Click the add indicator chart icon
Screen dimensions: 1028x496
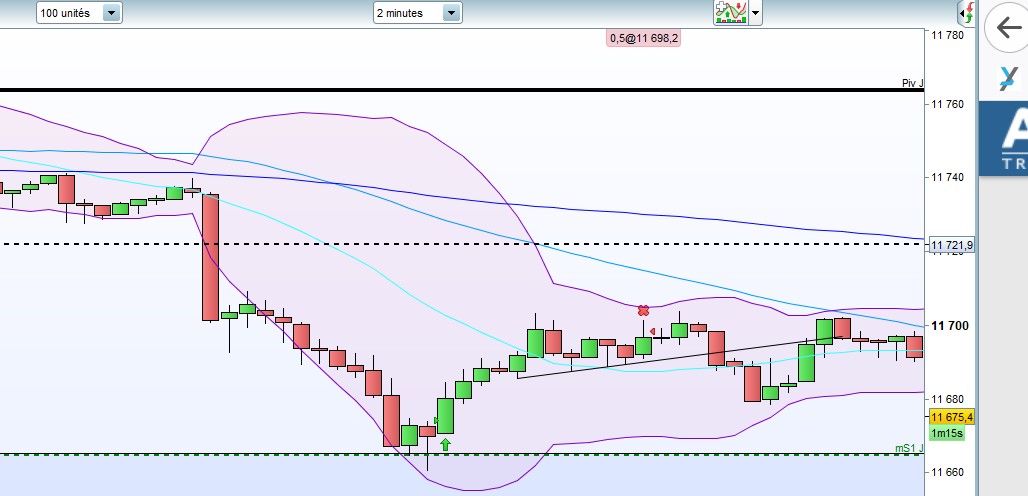[x=731, y=12]
